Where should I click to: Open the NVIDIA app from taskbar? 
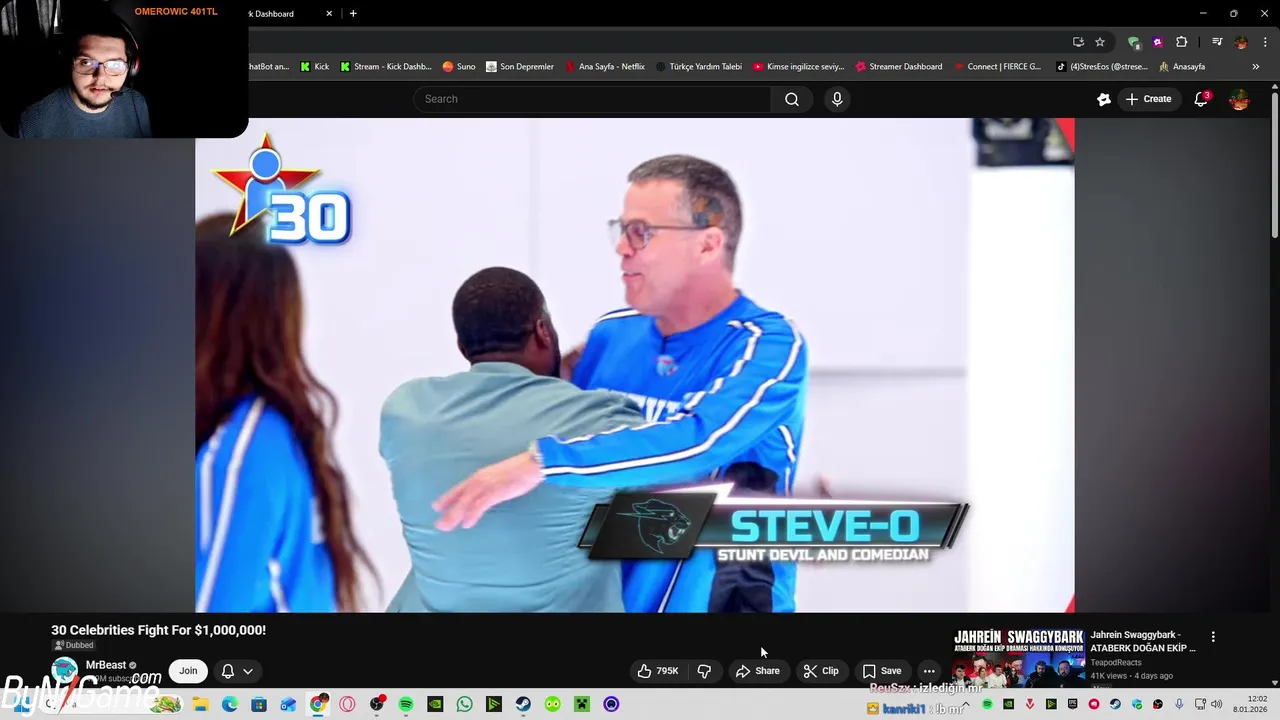(435, 704)
